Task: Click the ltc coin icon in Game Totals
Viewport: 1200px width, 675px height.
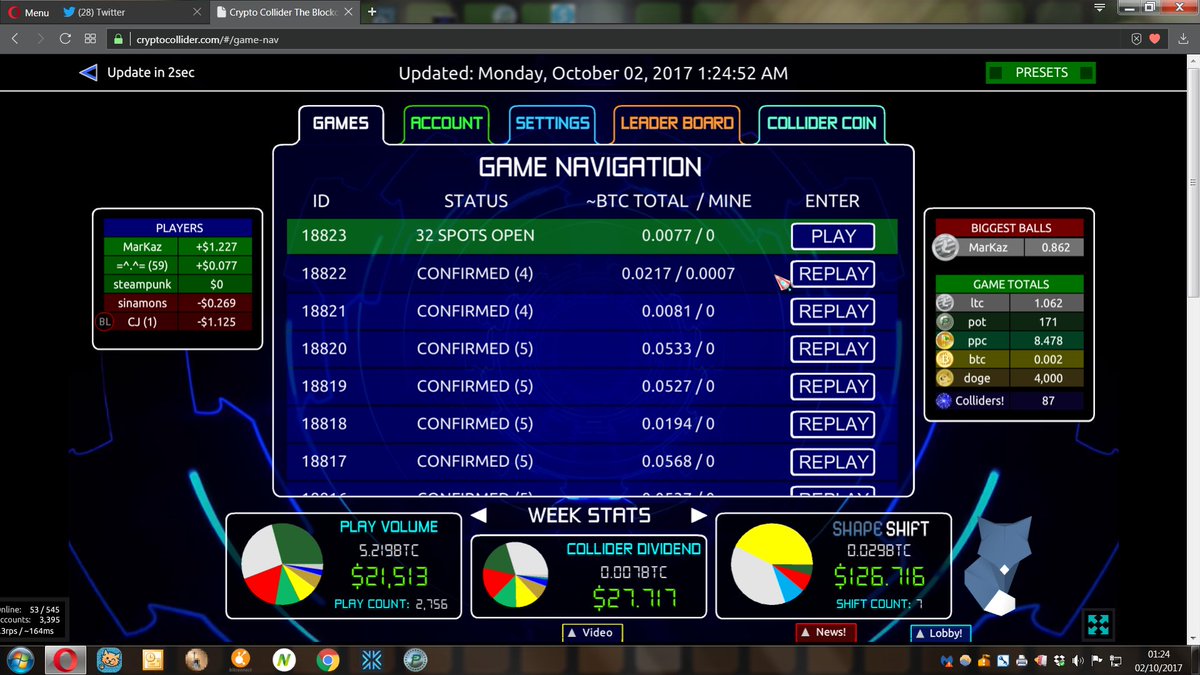Action: (x=945, y=303)
